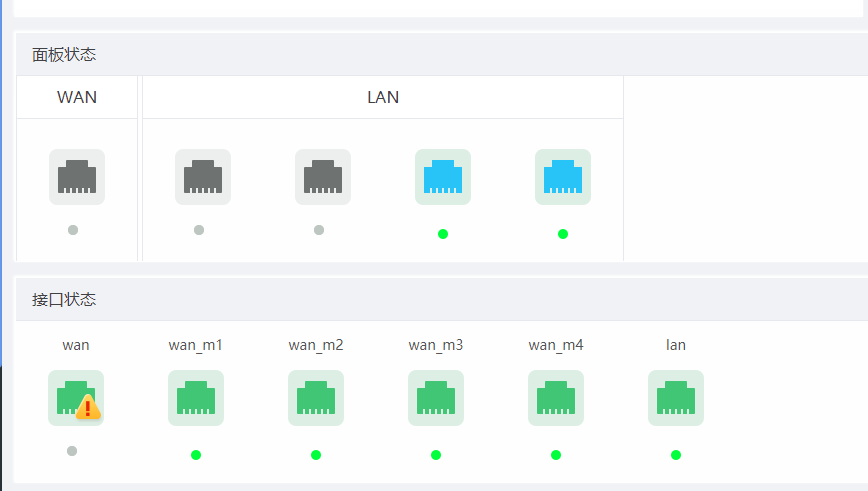Click the LAN column heading
The image size is (868, 491).
tap(383, 97)
